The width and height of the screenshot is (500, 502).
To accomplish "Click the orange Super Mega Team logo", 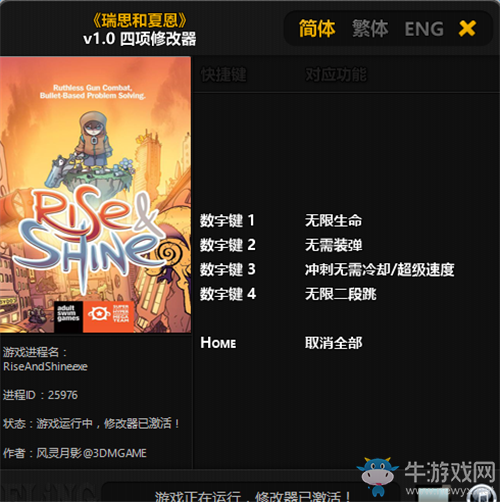I will (x=108, y=316).
